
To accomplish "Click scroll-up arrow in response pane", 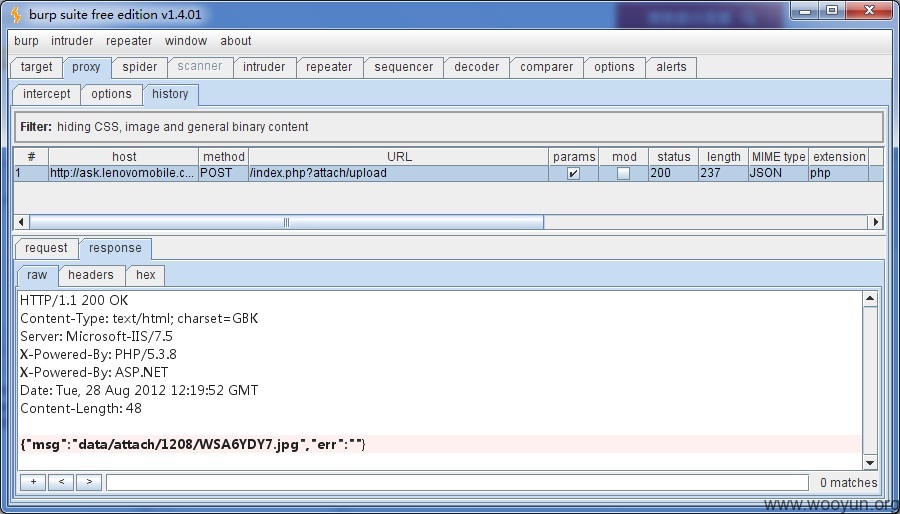I will [x=870, y=299].
